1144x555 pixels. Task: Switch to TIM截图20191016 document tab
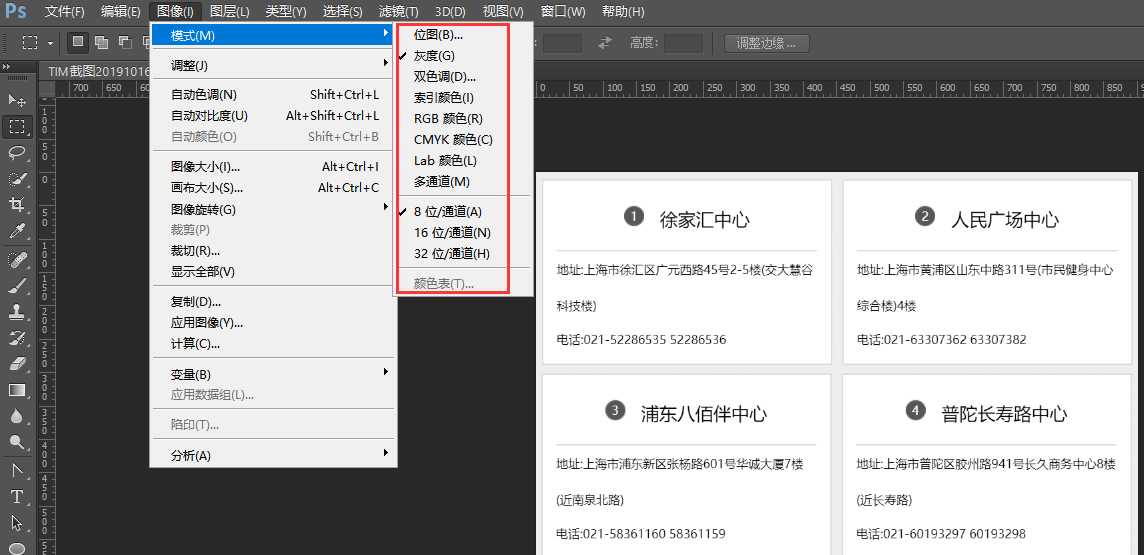click(x=98, y=71)
